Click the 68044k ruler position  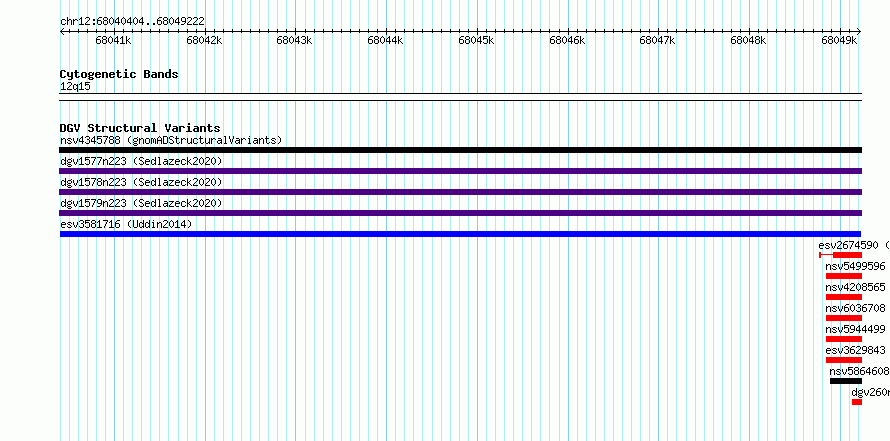point(385,40)
